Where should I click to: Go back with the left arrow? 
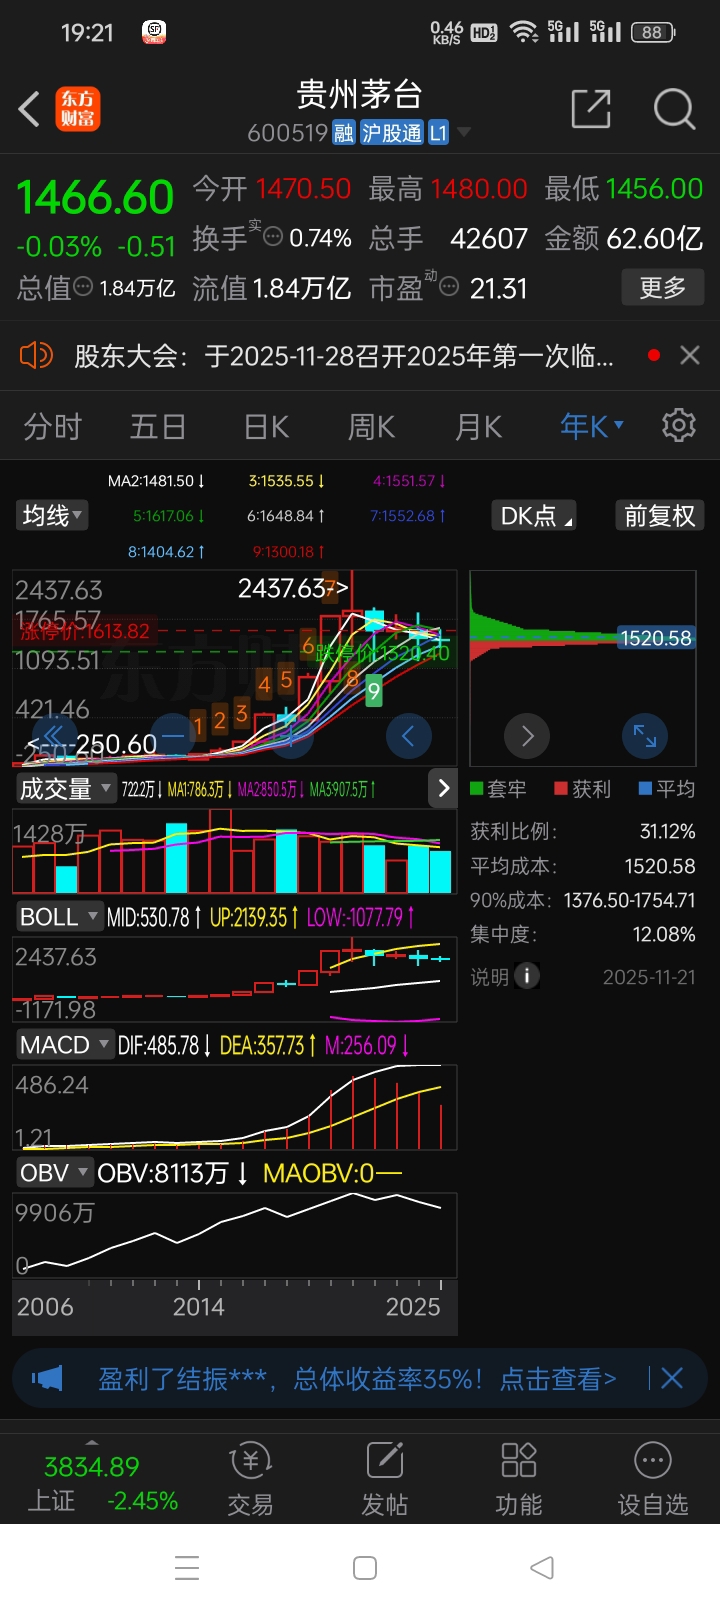(30, 109)
